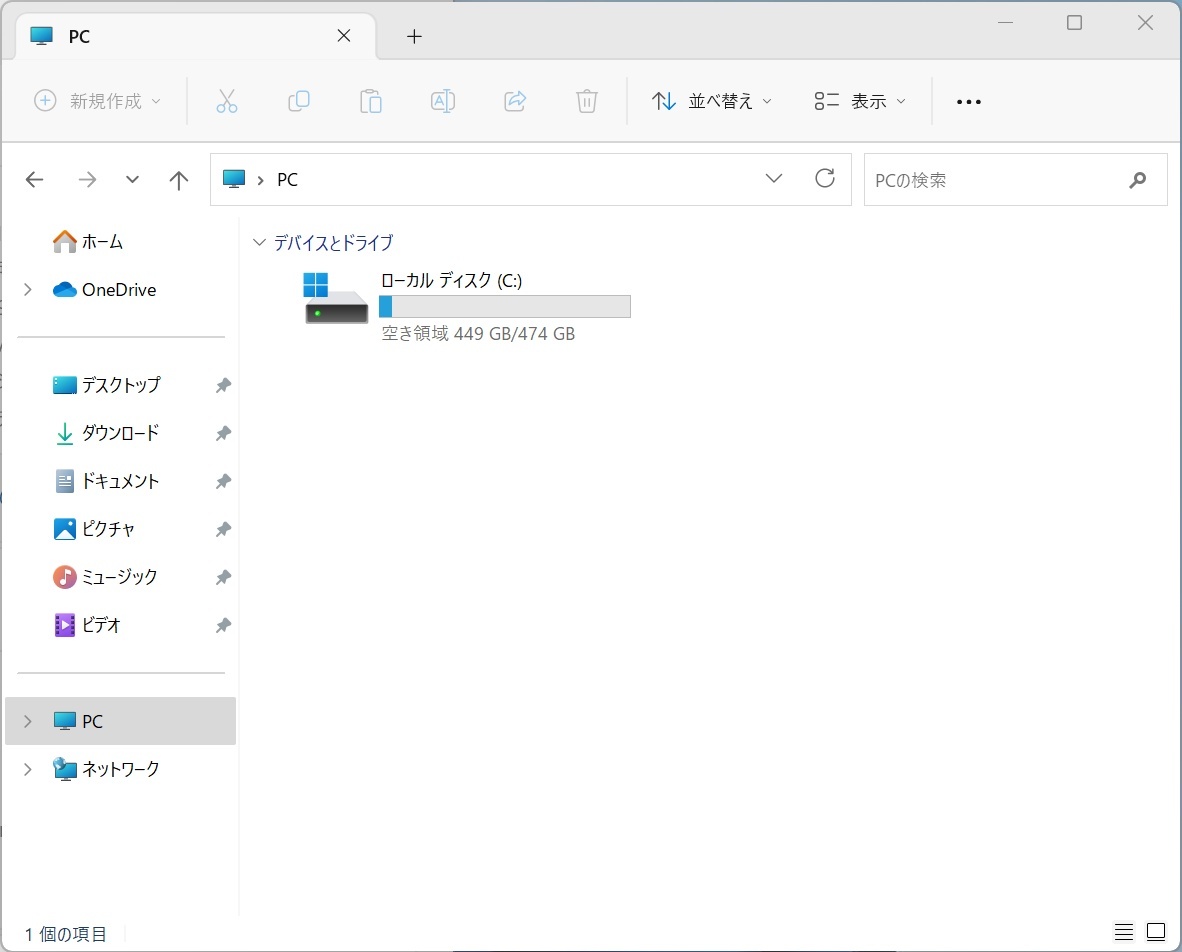1182x952 pixels.
Task: Select the Local Disk (C:) drive icon
Action: 335,298
